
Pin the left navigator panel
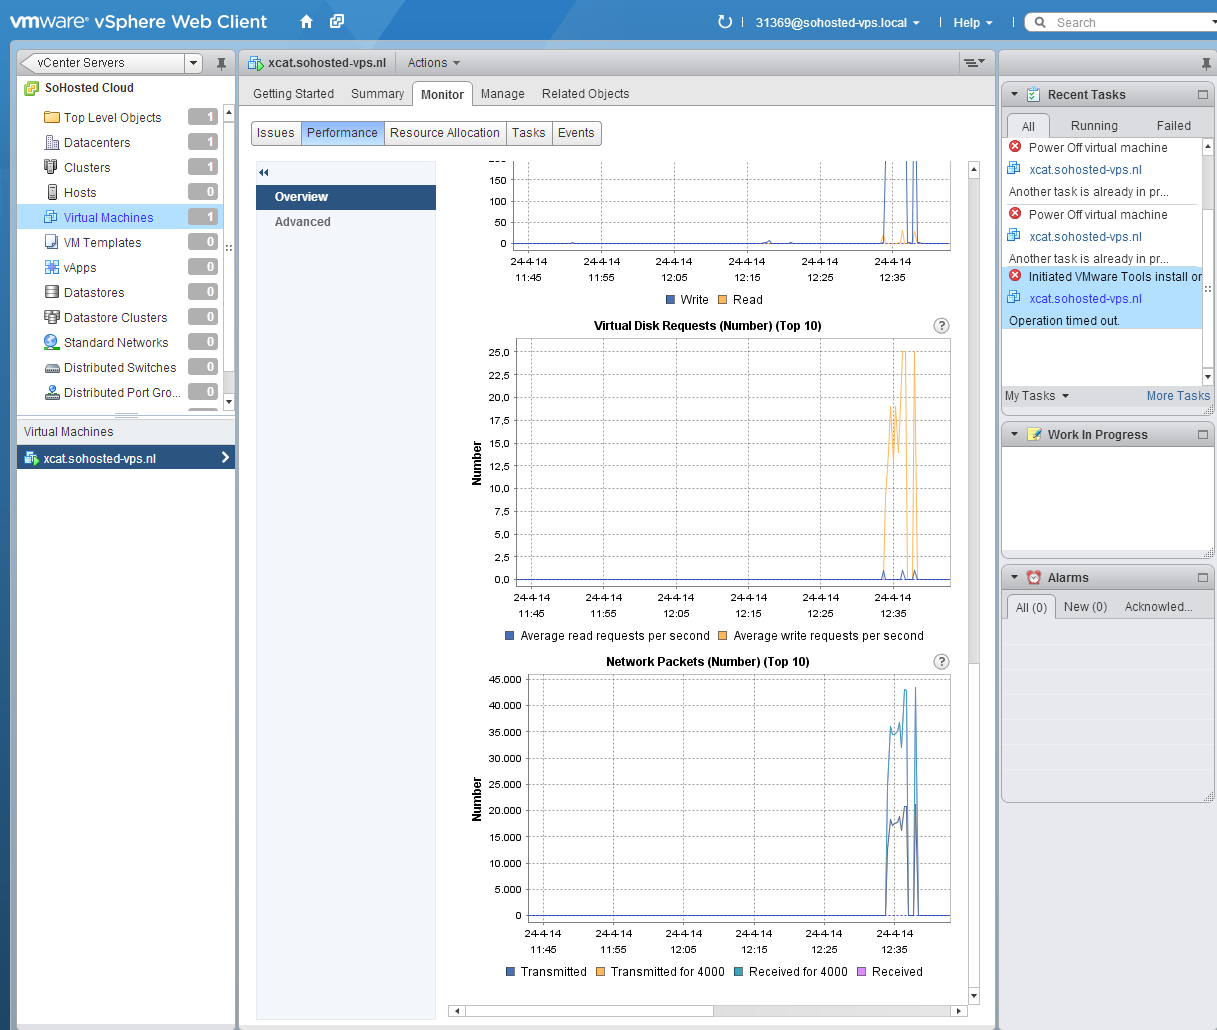point(221,63)
